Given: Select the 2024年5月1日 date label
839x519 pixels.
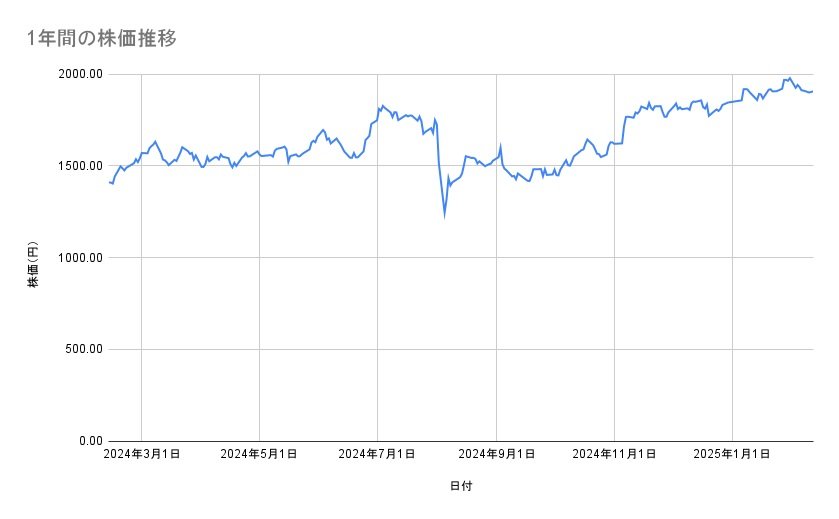Looking at the screenshot, I should [x=259, y=454].
